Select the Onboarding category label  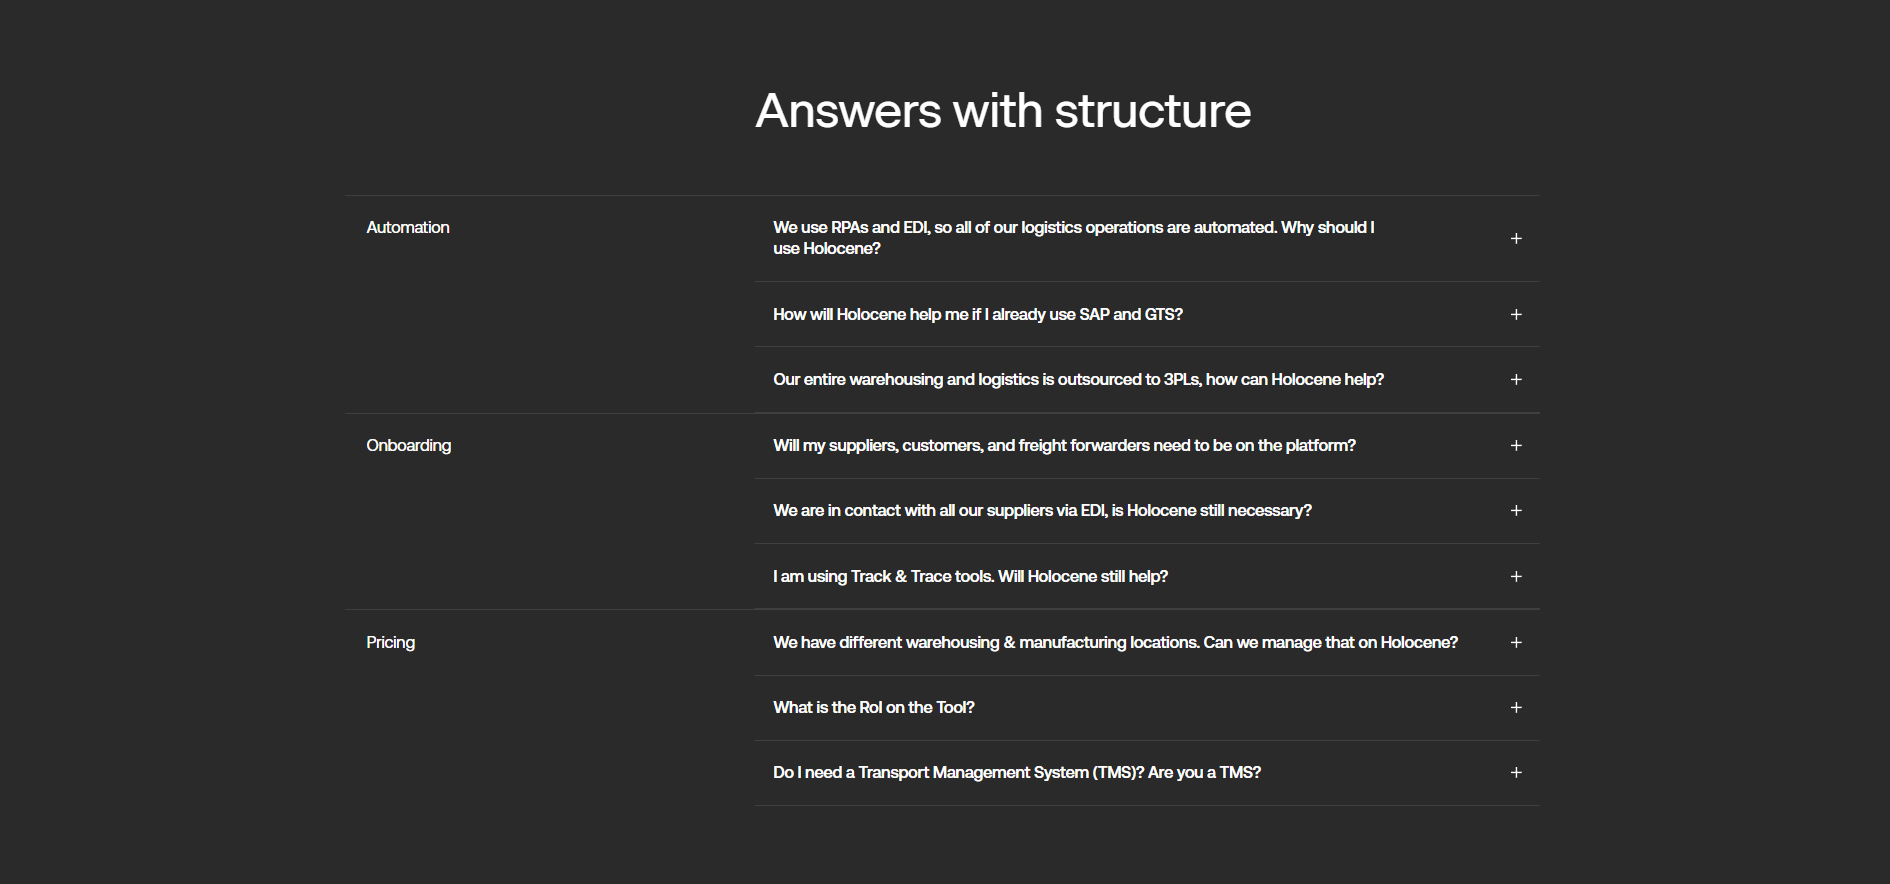pos(408,445)
